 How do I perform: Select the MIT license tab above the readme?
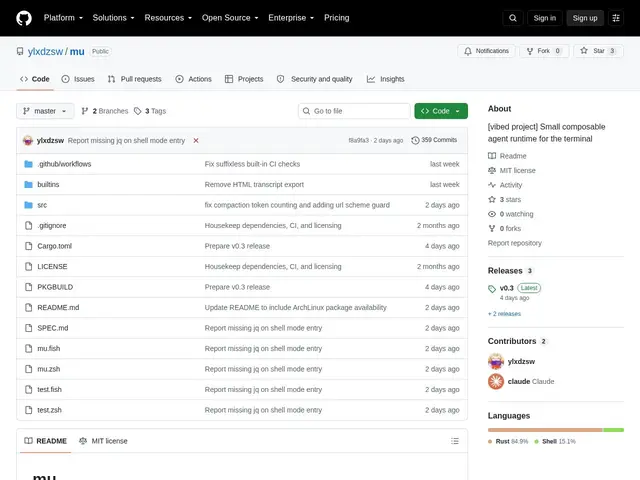[103, 441]
